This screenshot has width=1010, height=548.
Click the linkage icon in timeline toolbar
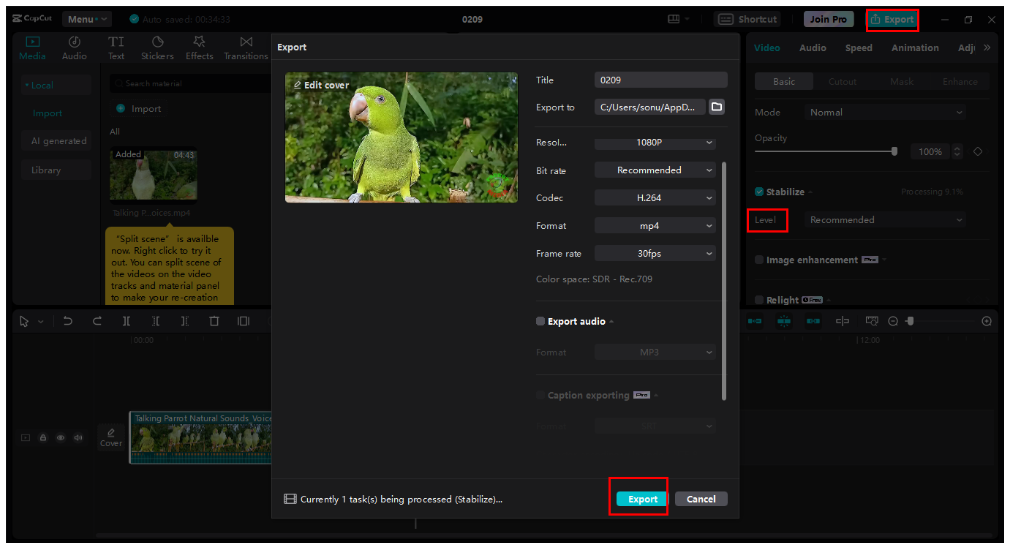point(813,321)
